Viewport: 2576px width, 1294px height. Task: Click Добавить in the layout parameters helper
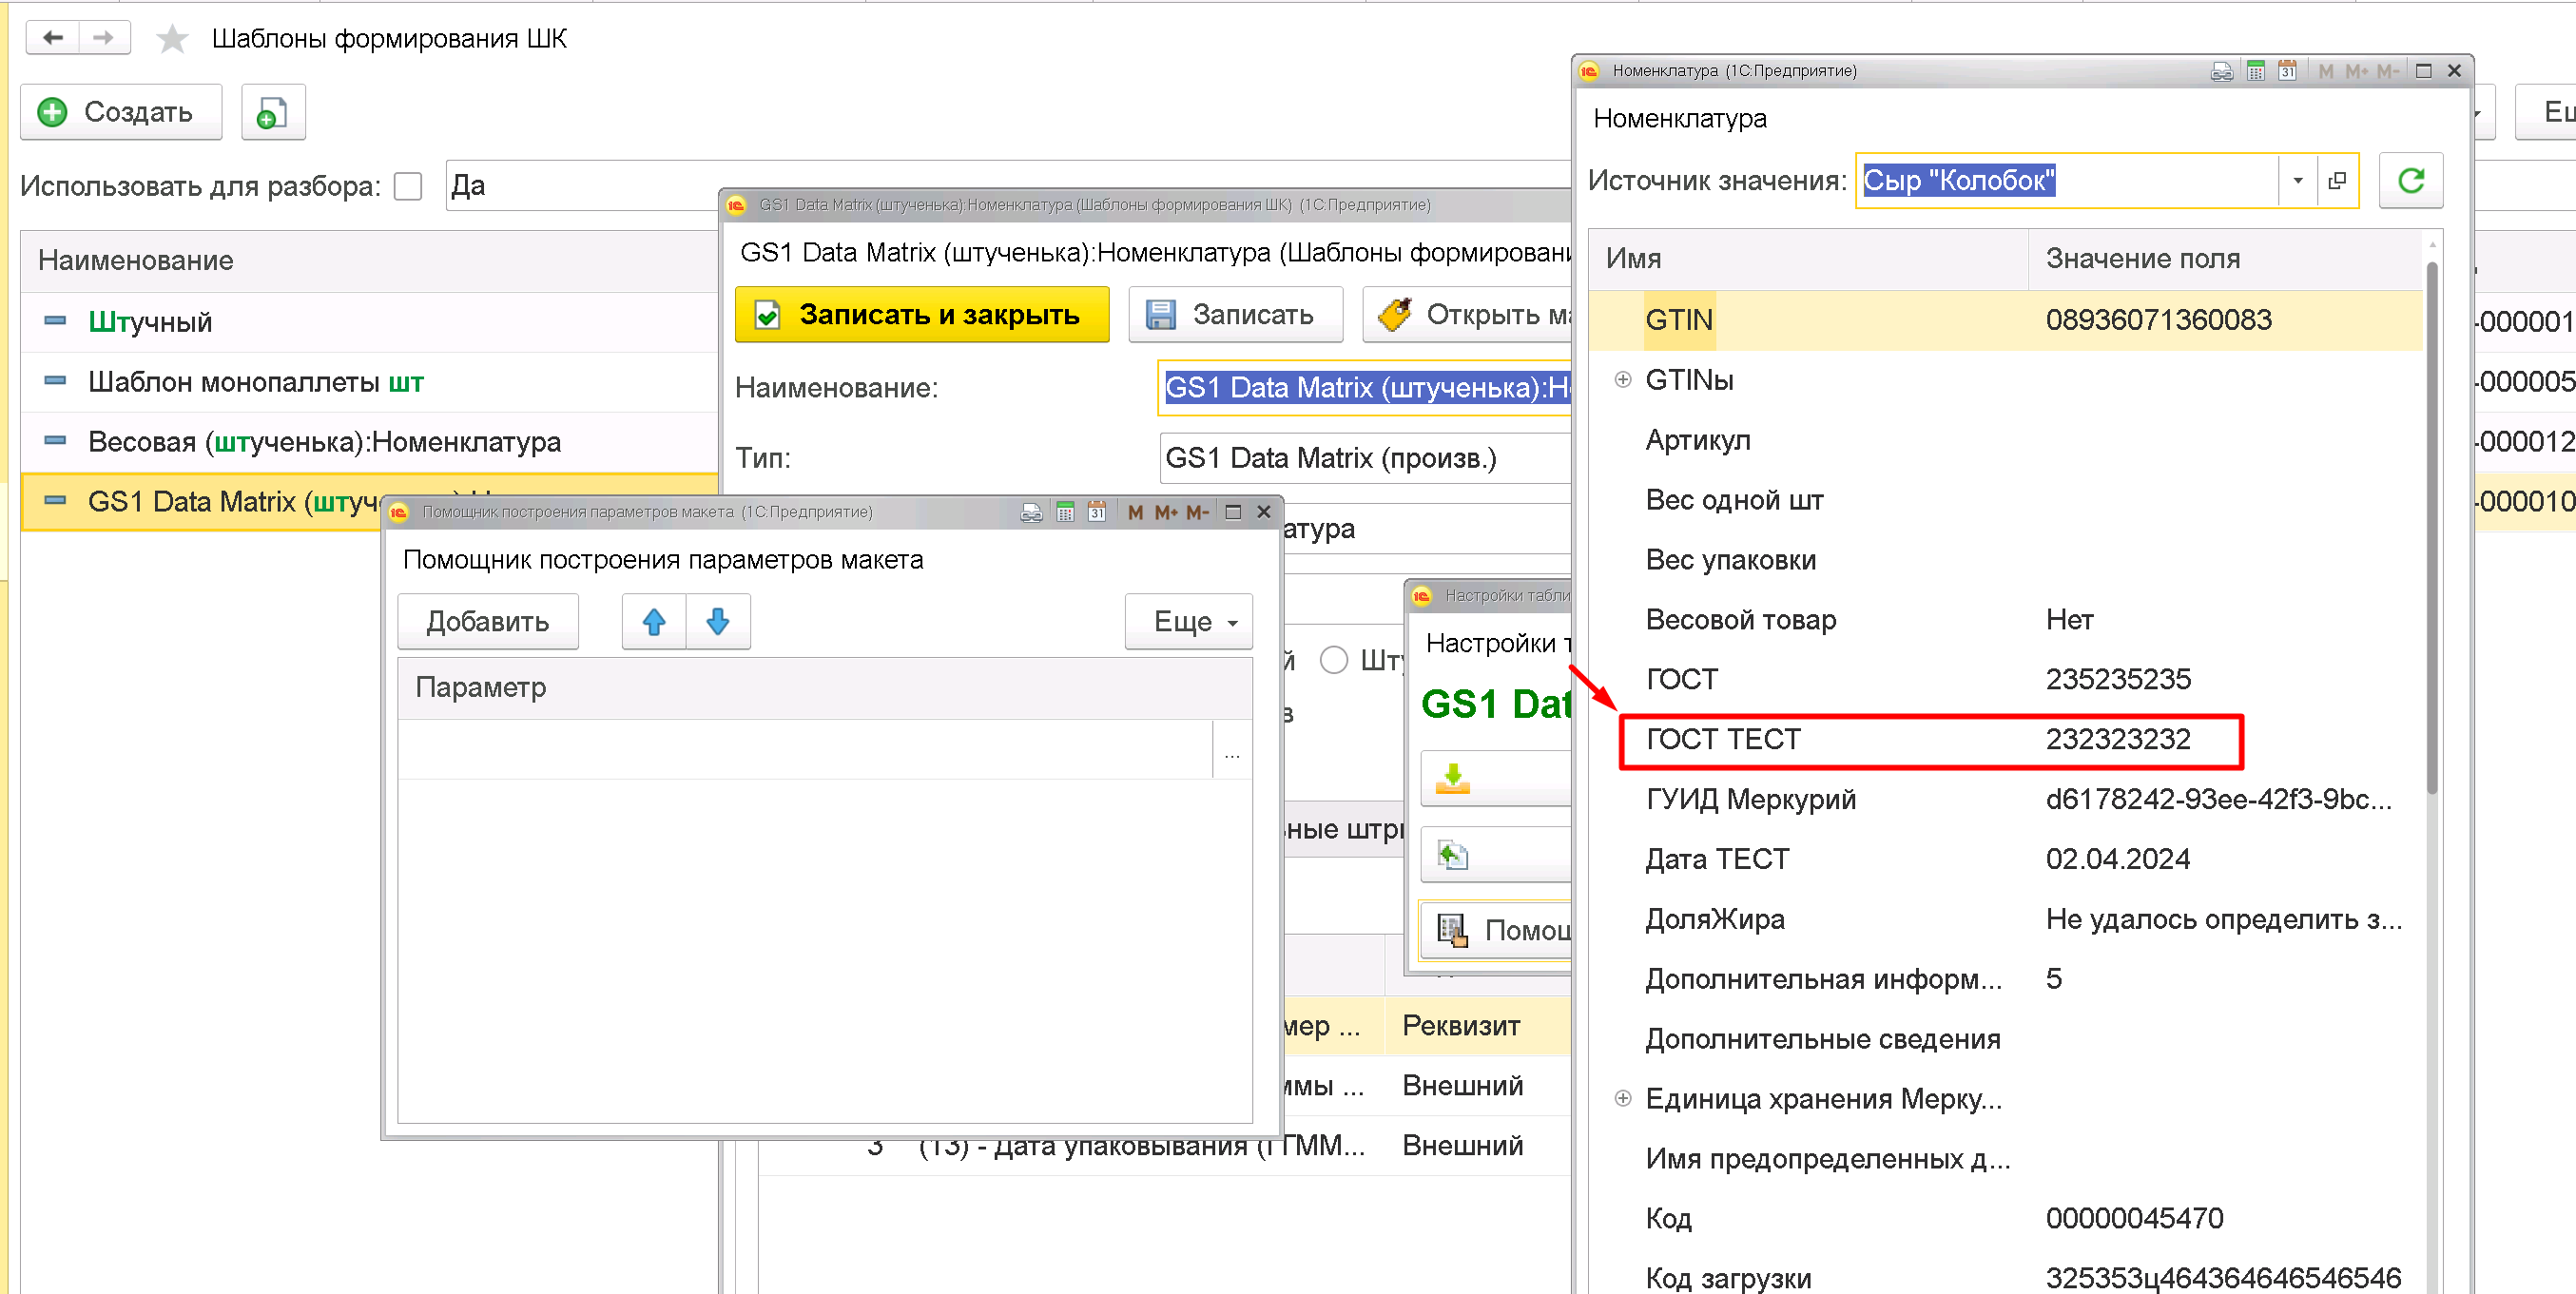click(488, 622)
